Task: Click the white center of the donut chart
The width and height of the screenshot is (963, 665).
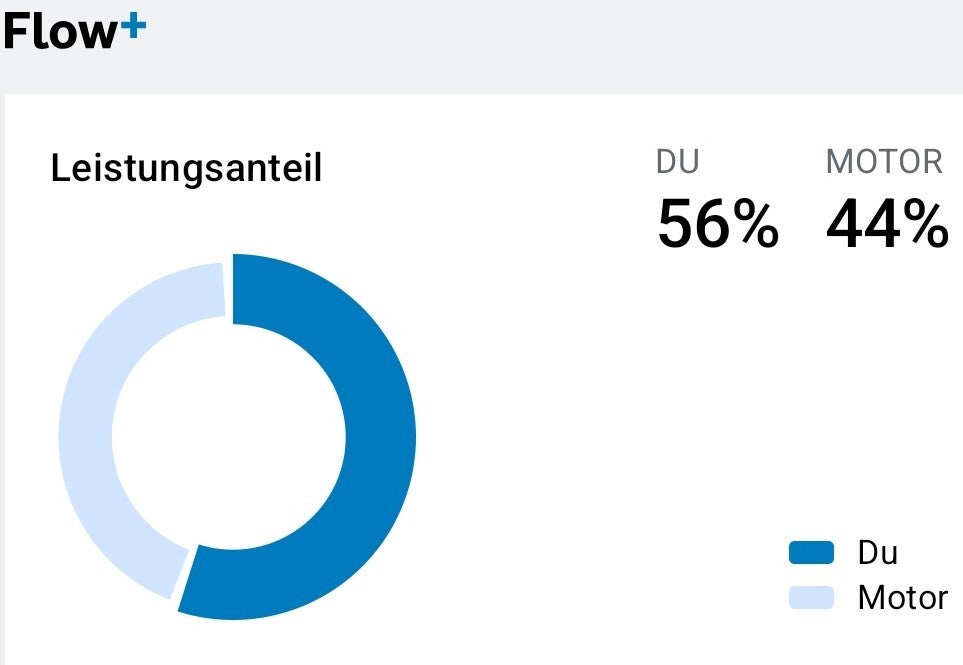Action: pyautogui.click(x=230, y=437)
